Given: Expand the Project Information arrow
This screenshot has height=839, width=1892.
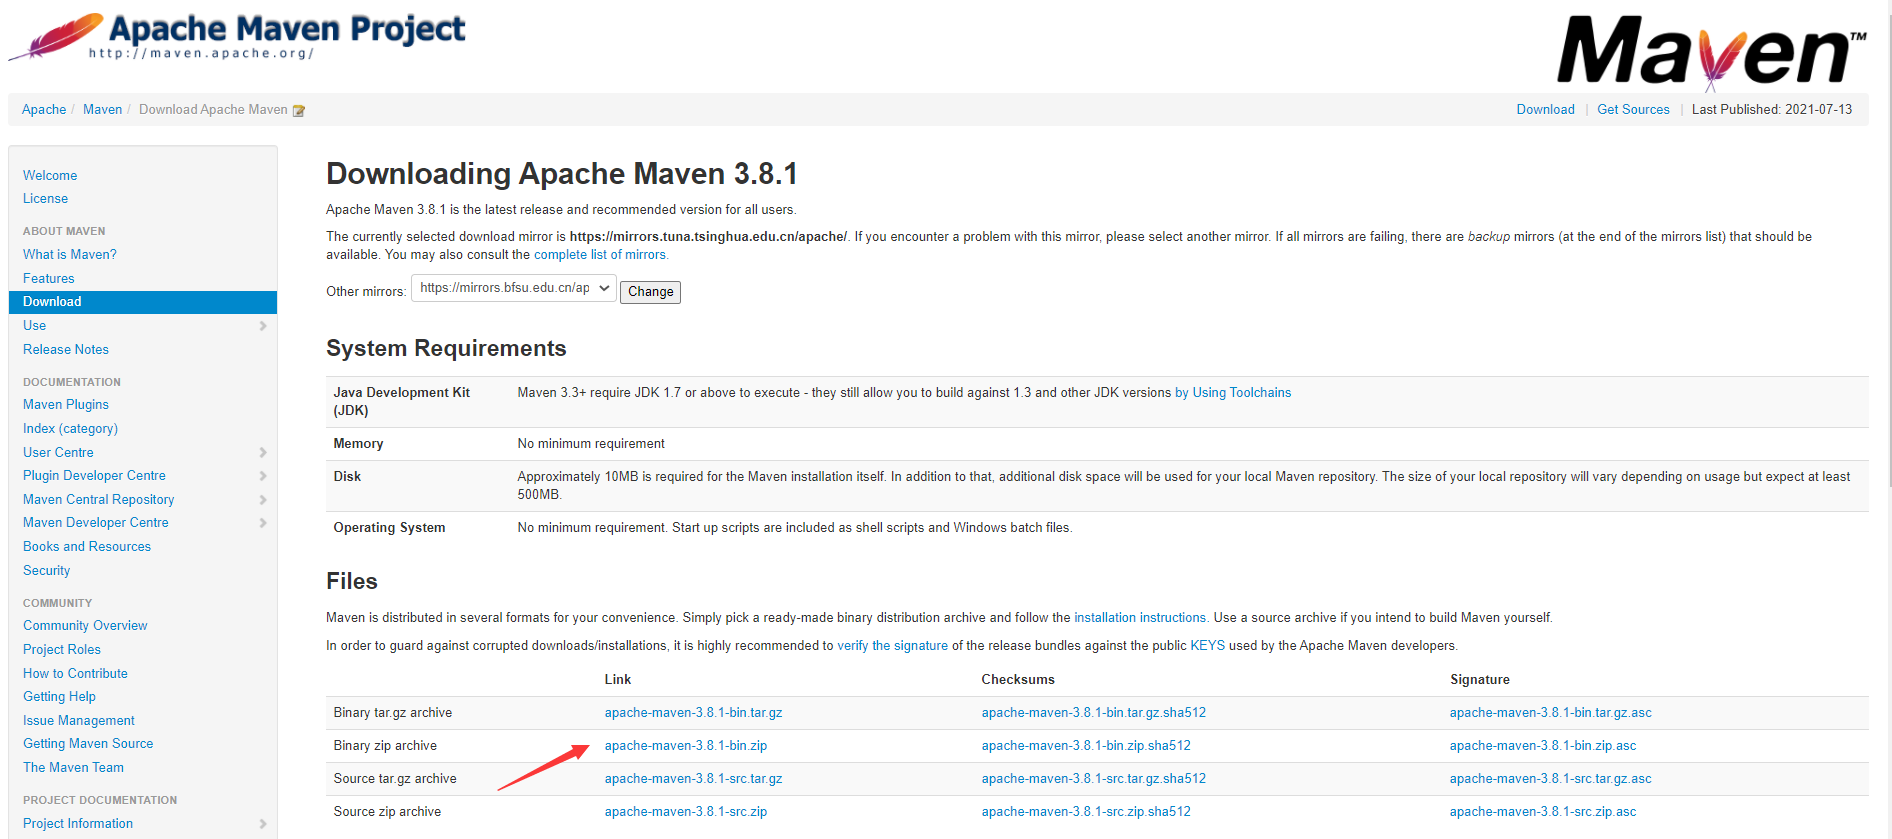Looking at the screenshot, I should [263, 824].
